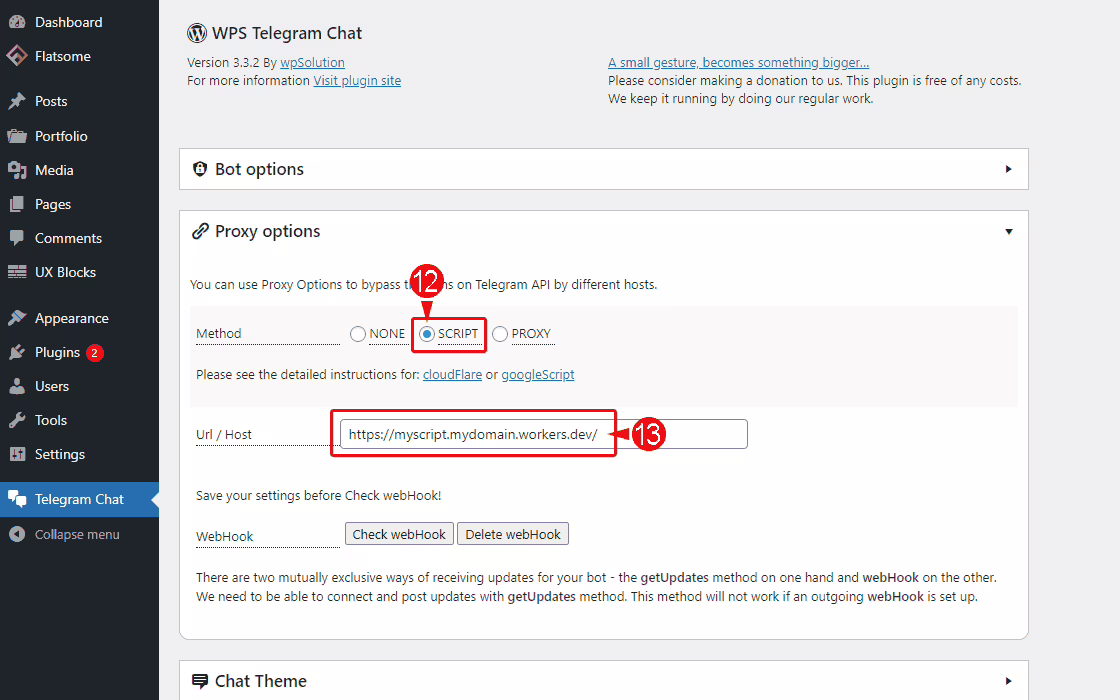Open the Settings menu in sidebar

pyautogui.click(x=60, y=454)
